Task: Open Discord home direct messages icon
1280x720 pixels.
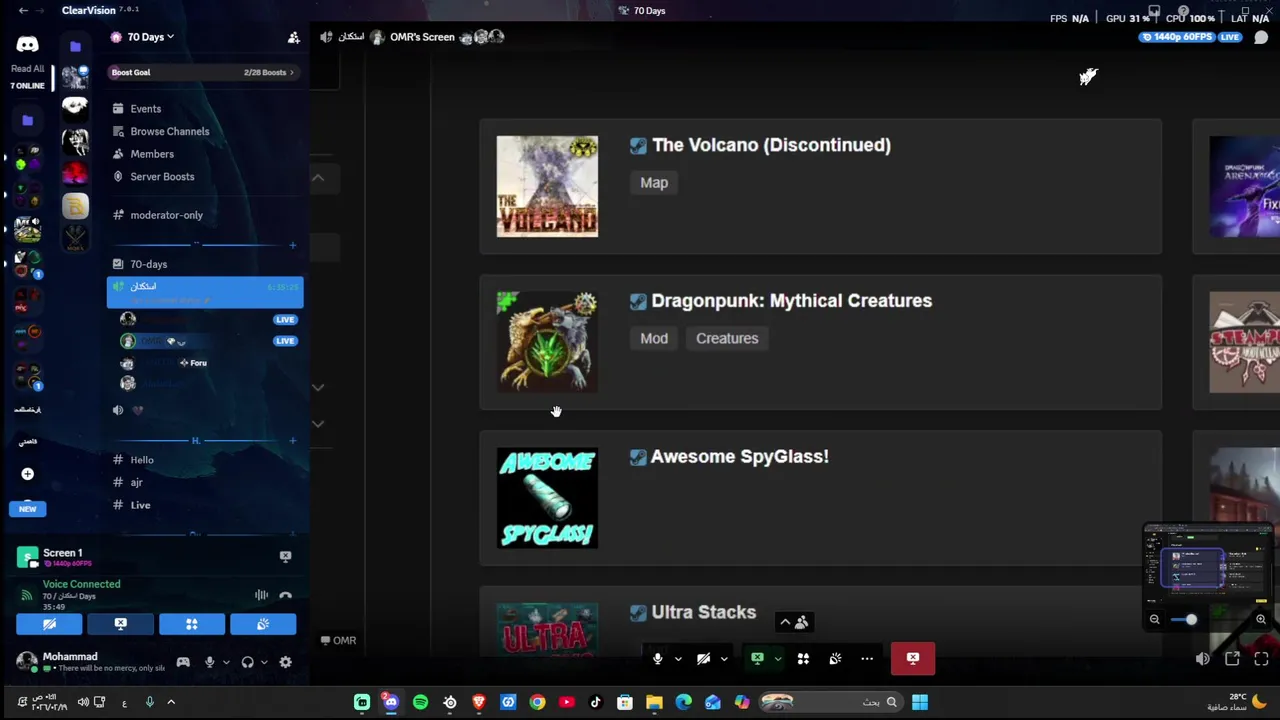Action: tap(27, 45)
